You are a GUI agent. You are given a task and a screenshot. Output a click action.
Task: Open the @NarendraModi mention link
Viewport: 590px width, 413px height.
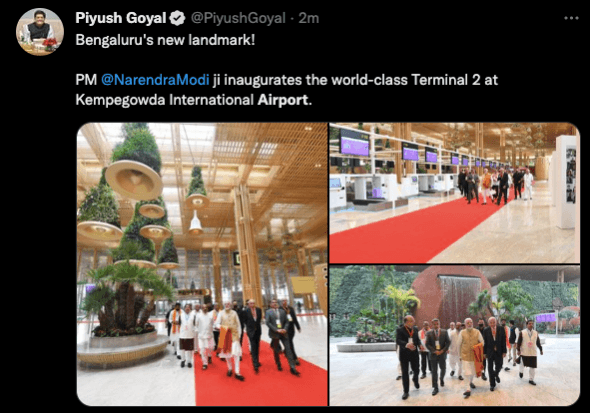(x=155, y=80)
